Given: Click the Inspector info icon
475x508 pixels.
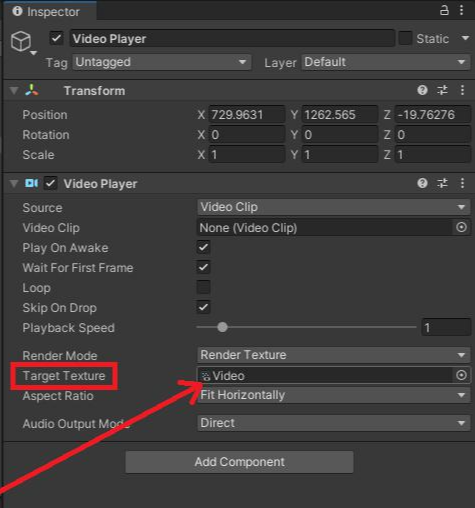Looking at the screenshot, I should 17,11.
